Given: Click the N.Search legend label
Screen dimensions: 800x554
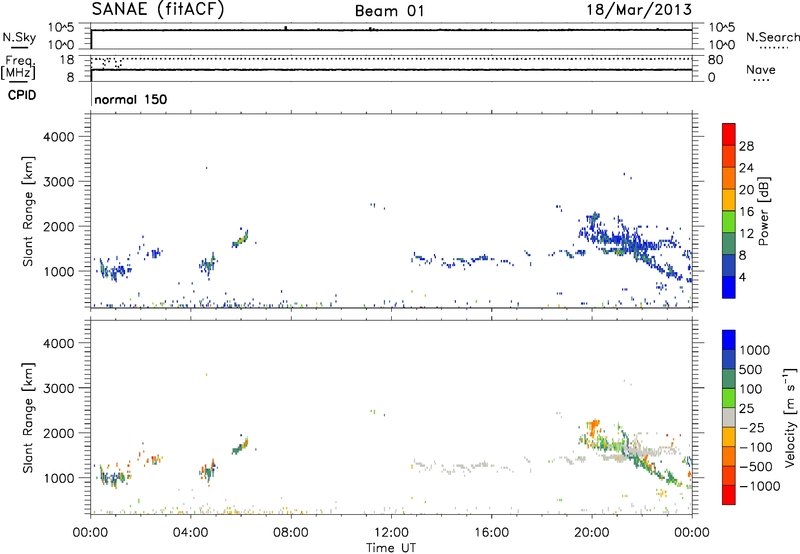Looking at the screenshot, I should pos(773,37).
